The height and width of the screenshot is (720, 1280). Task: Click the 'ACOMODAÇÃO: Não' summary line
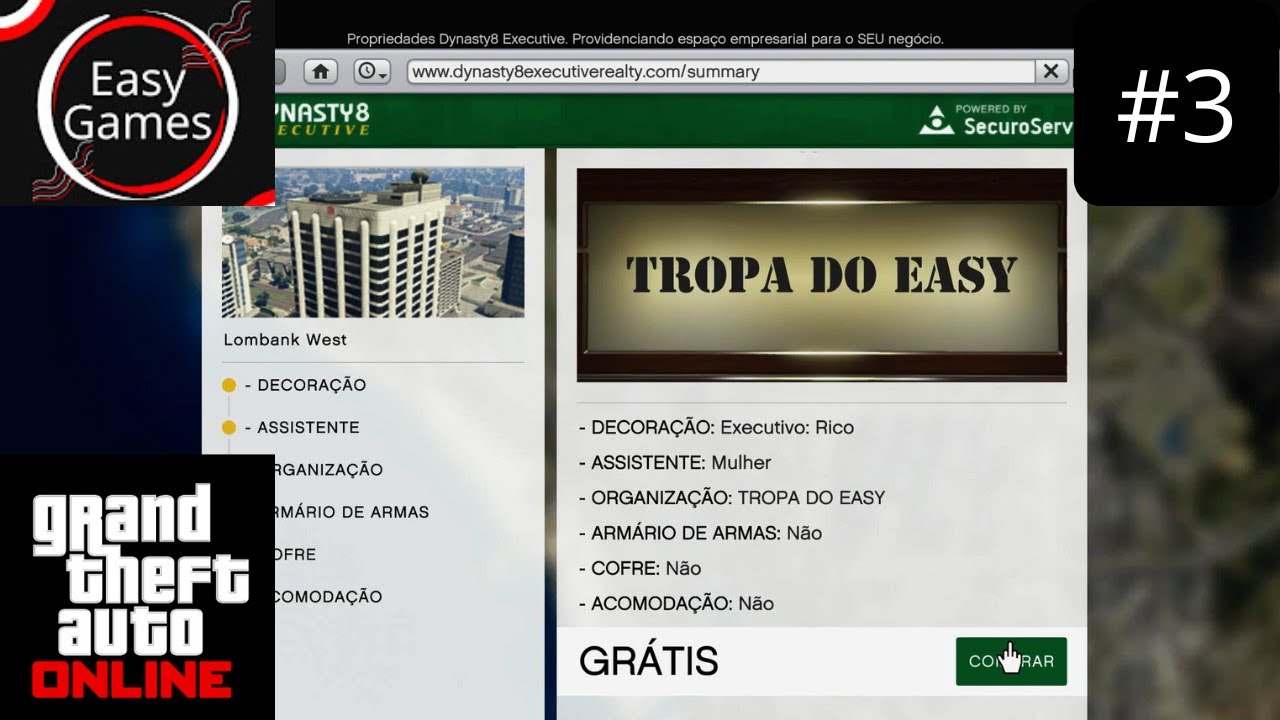click(676, 603)
